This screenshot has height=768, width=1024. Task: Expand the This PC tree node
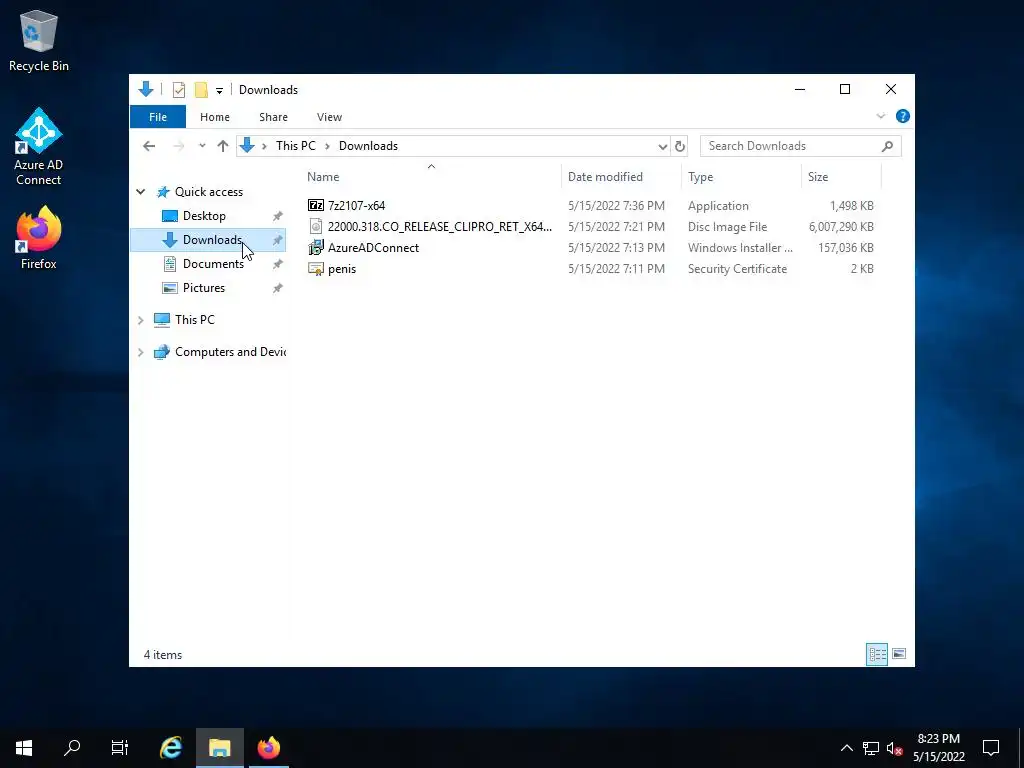pyautogui.click(x=140, y=320)
